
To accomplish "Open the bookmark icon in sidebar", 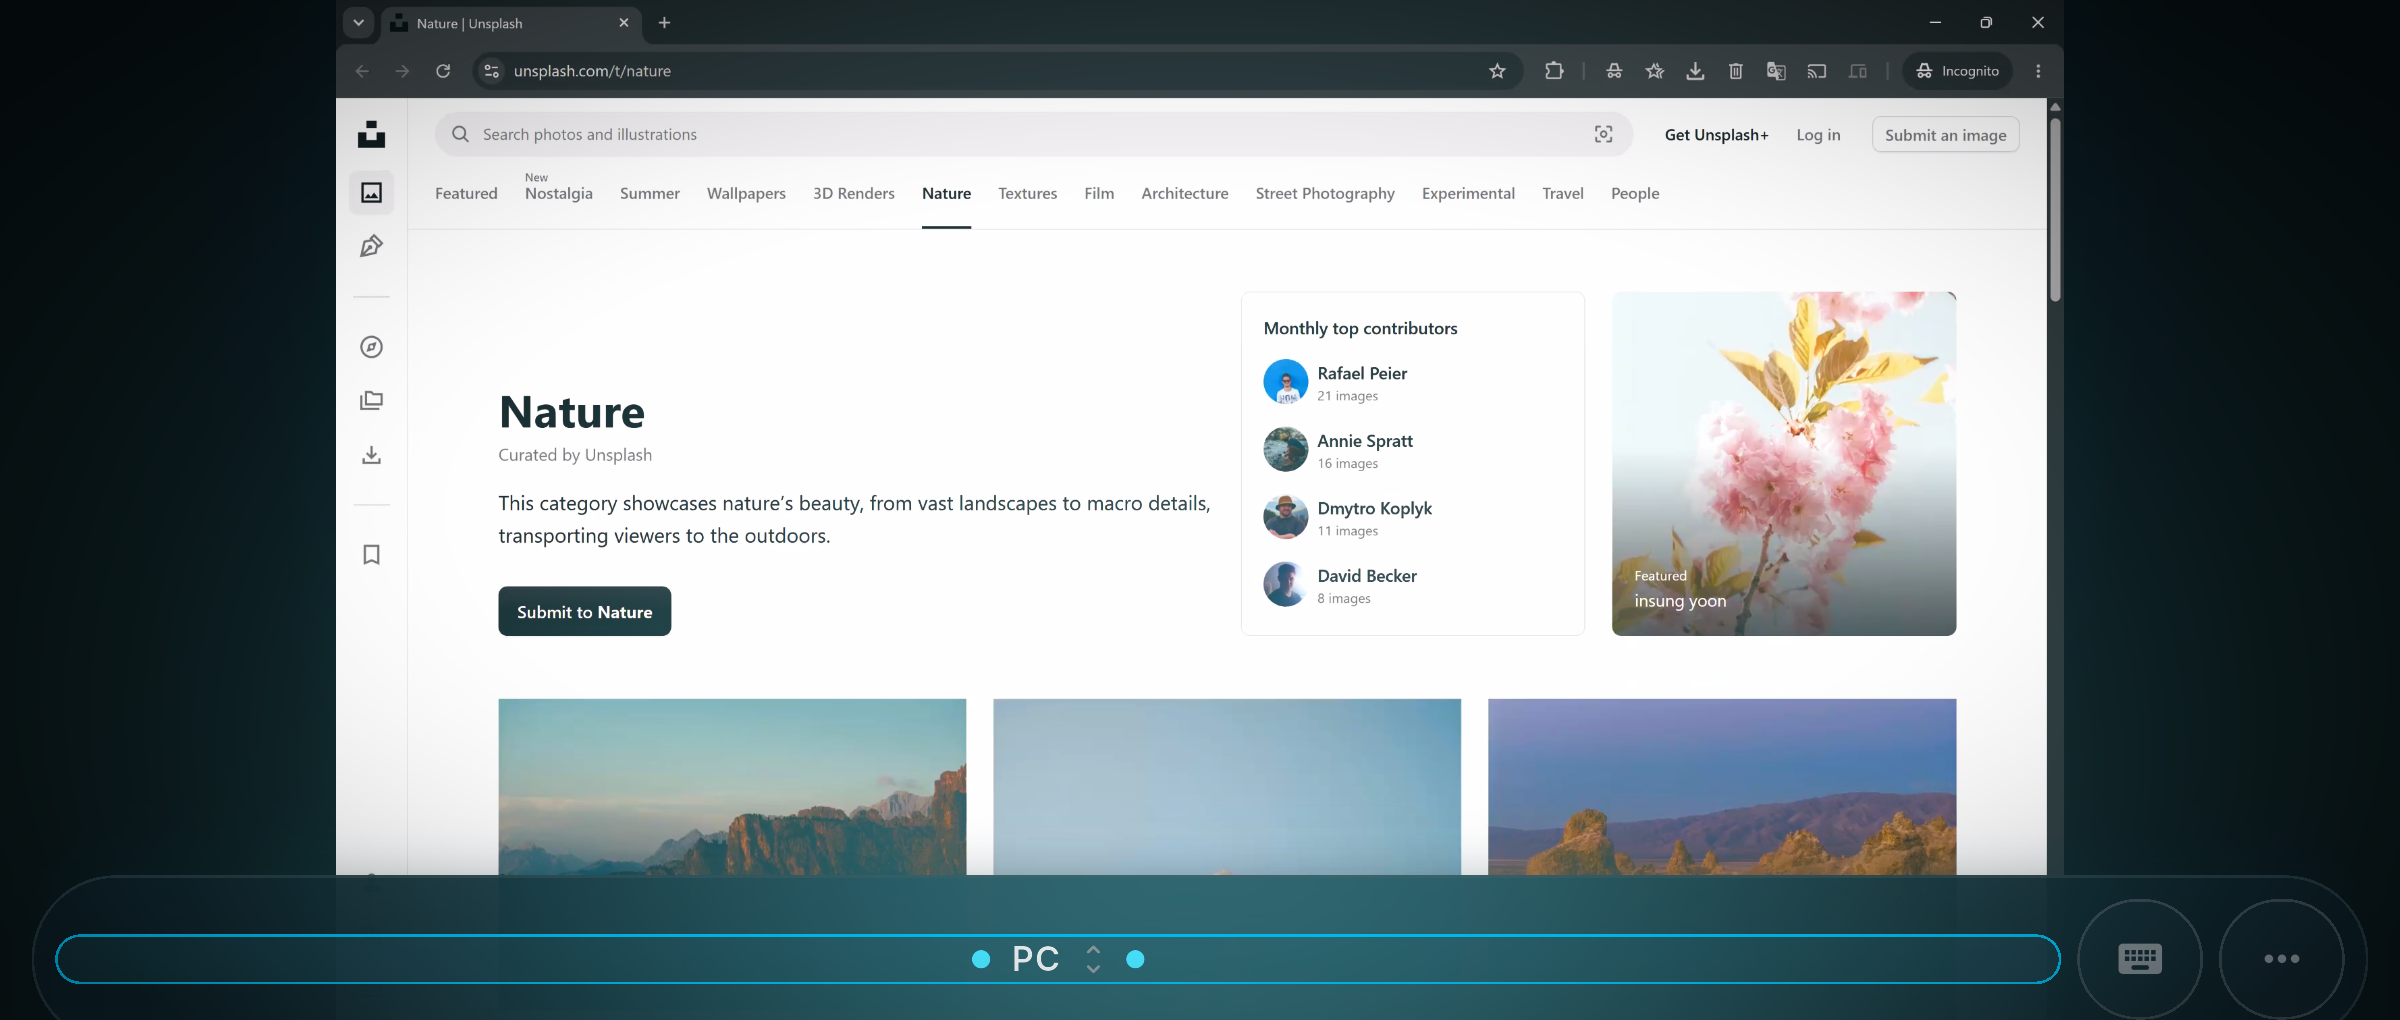I will pyautogui.click(x=371, y=555).
